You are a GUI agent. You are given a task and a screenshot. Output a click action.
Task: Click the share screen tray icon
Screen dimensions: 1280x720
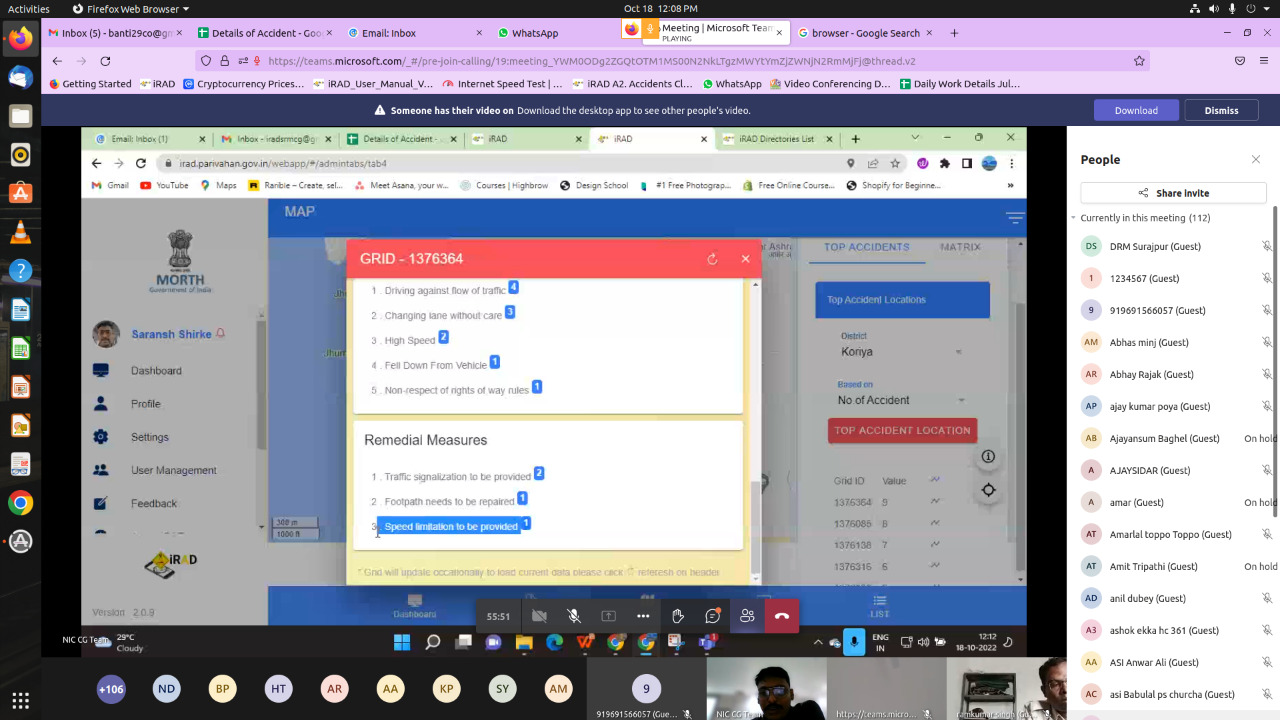point(608,616)
